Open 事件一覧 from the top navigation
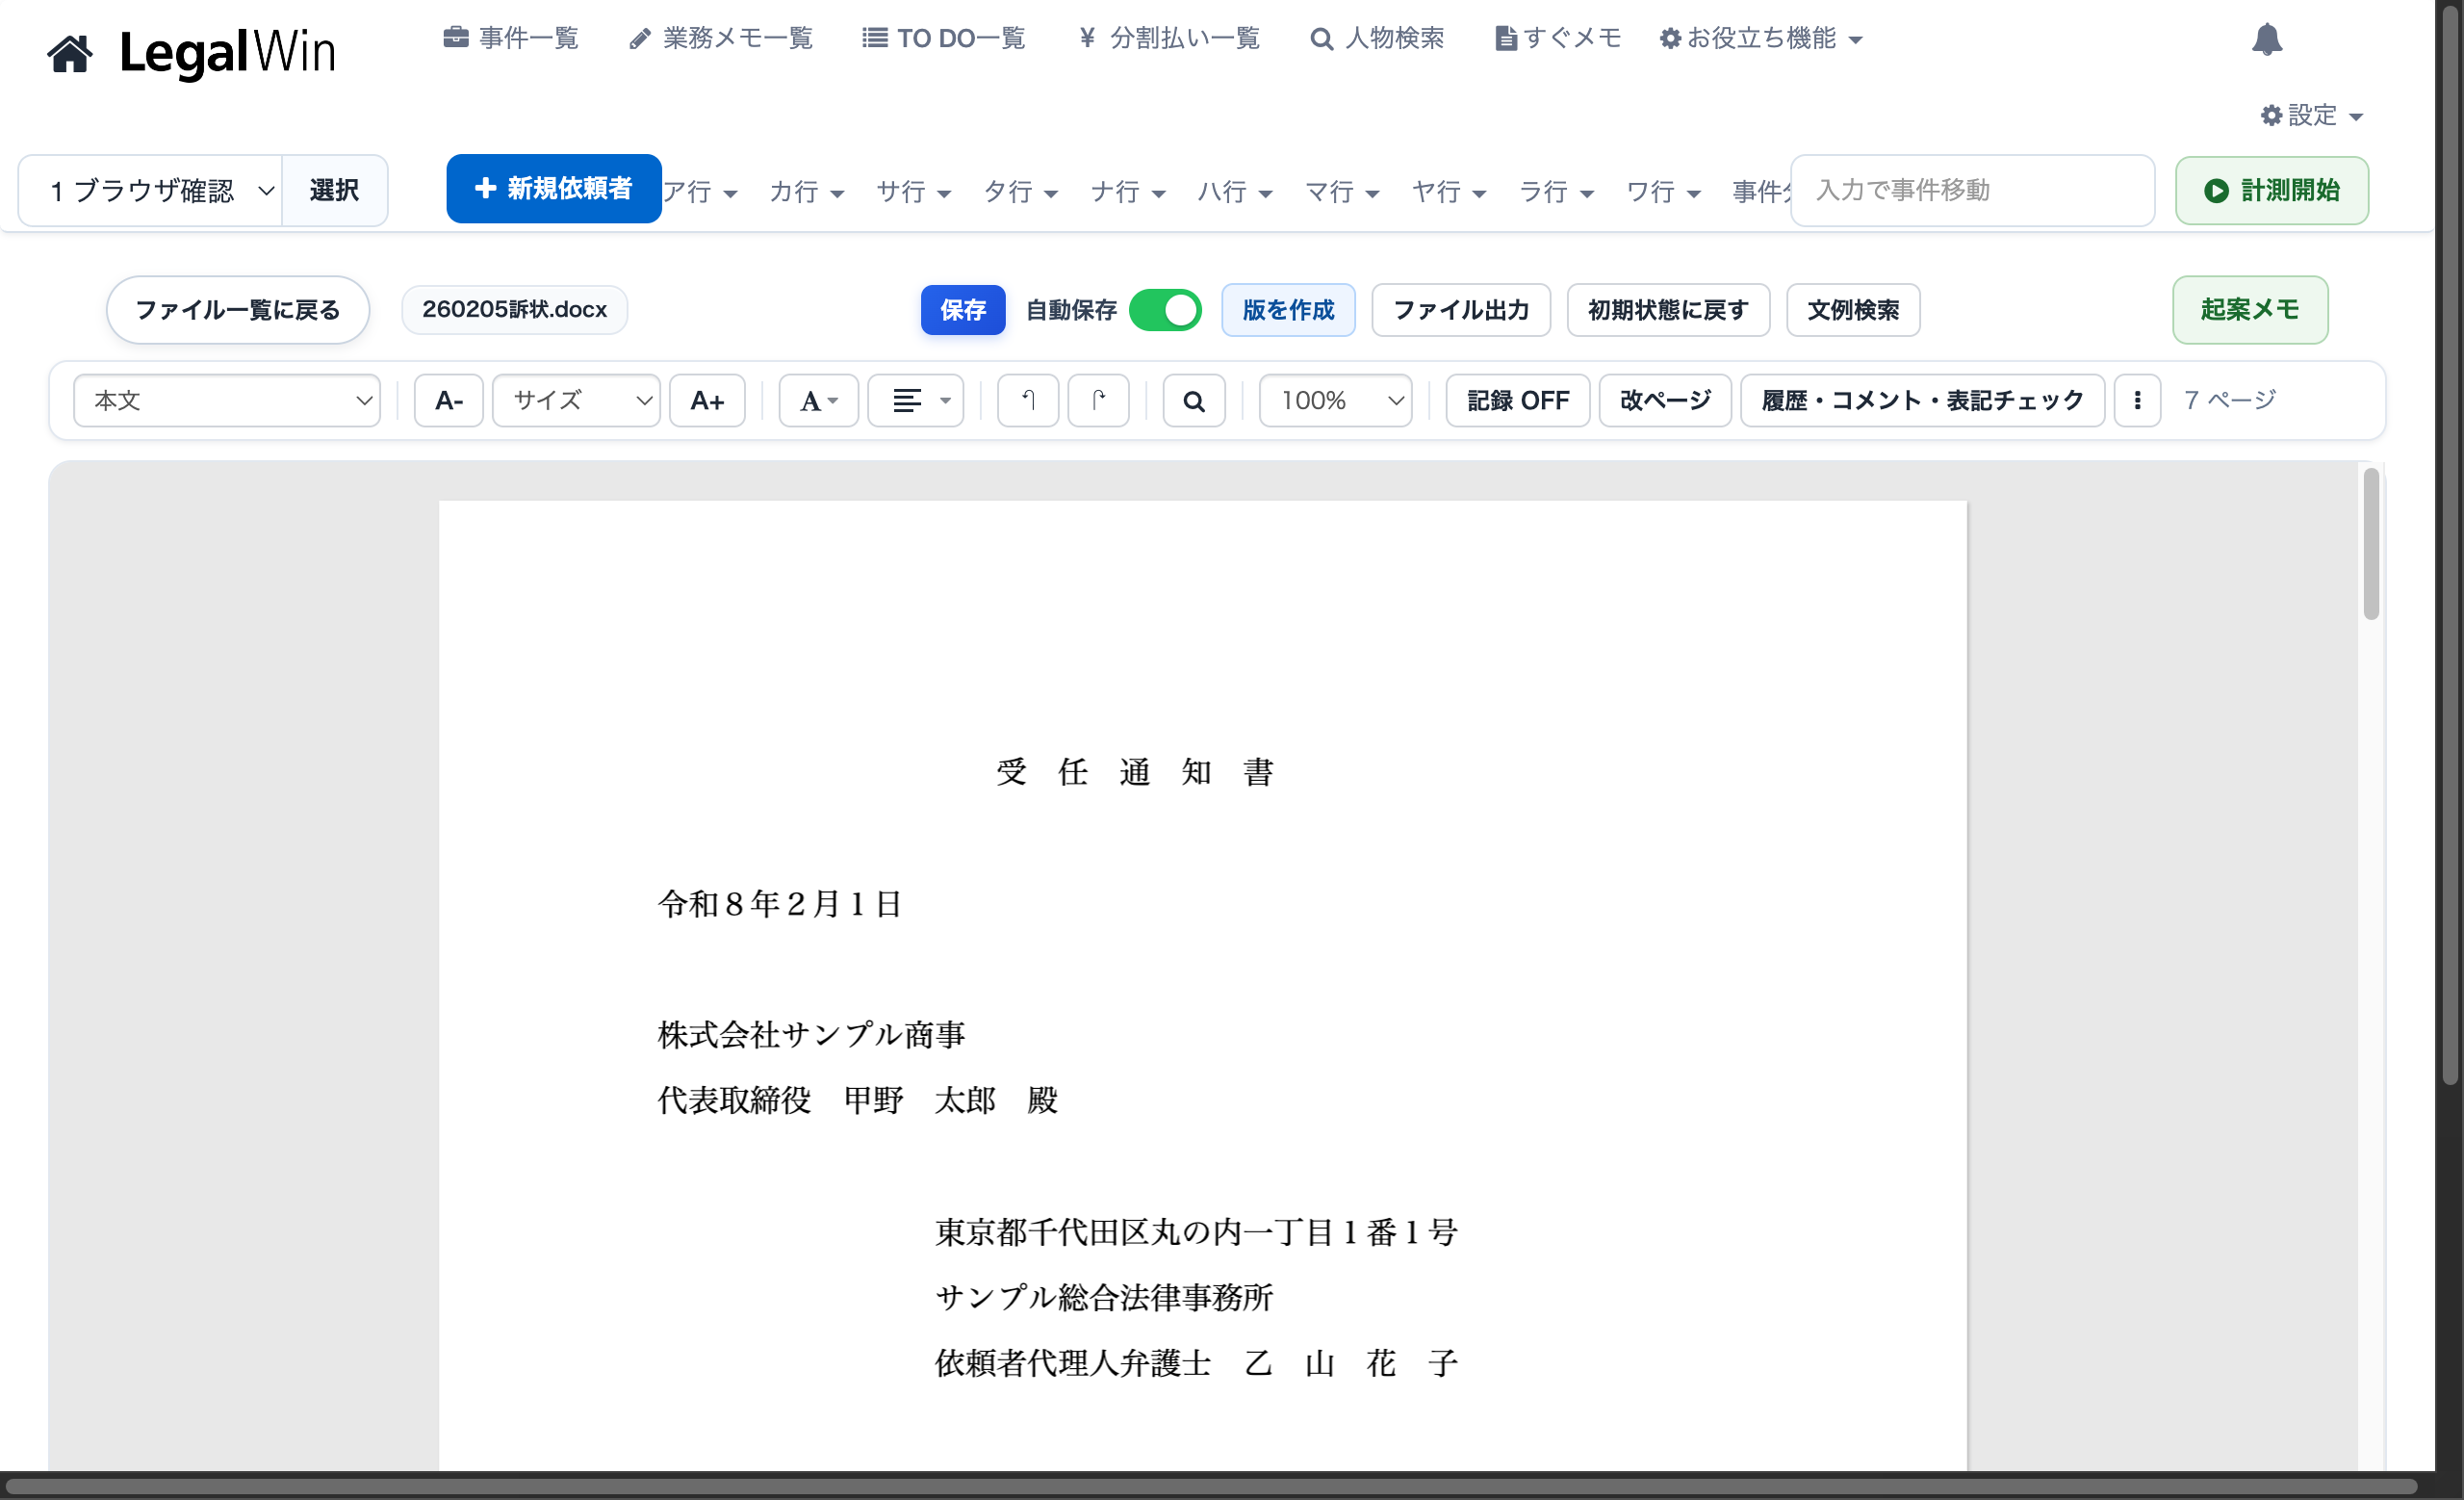2464x1500 pixels. (511, 38)
